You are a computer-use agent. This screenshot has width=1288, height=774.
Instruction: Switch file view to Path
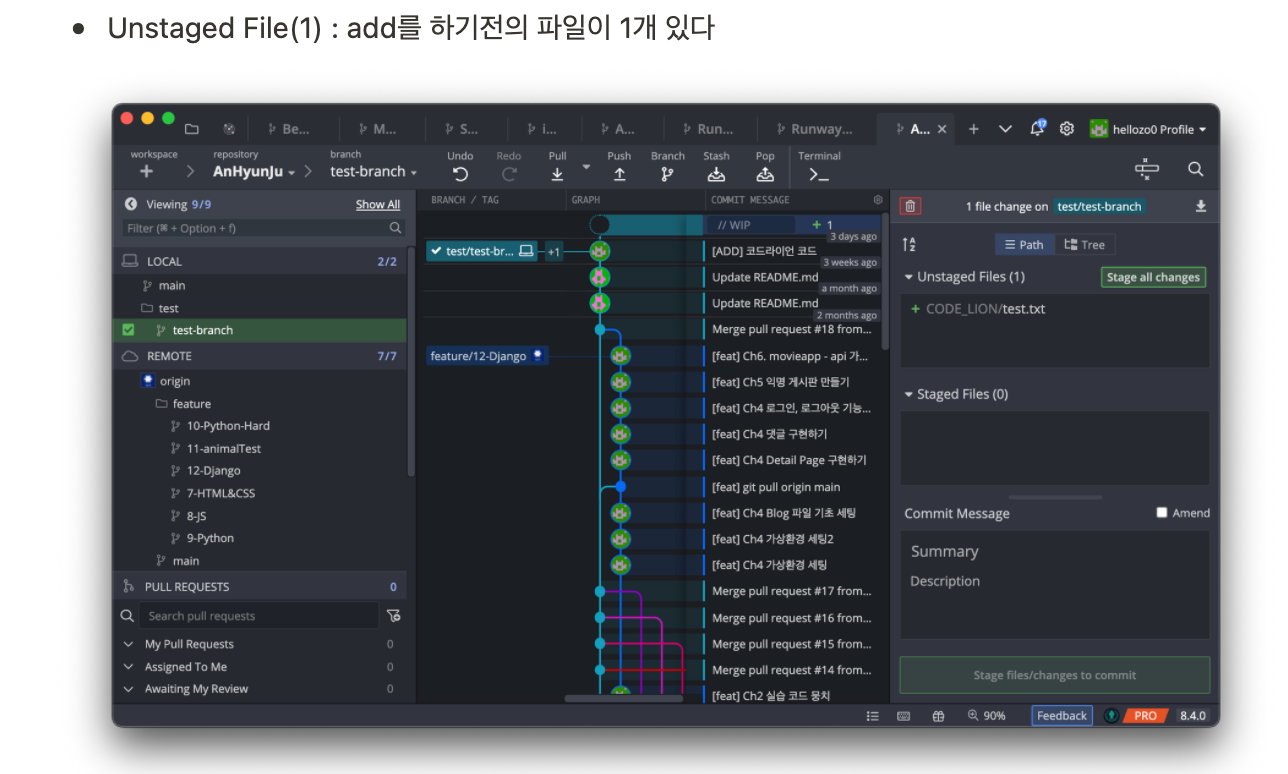[1024, 244]
